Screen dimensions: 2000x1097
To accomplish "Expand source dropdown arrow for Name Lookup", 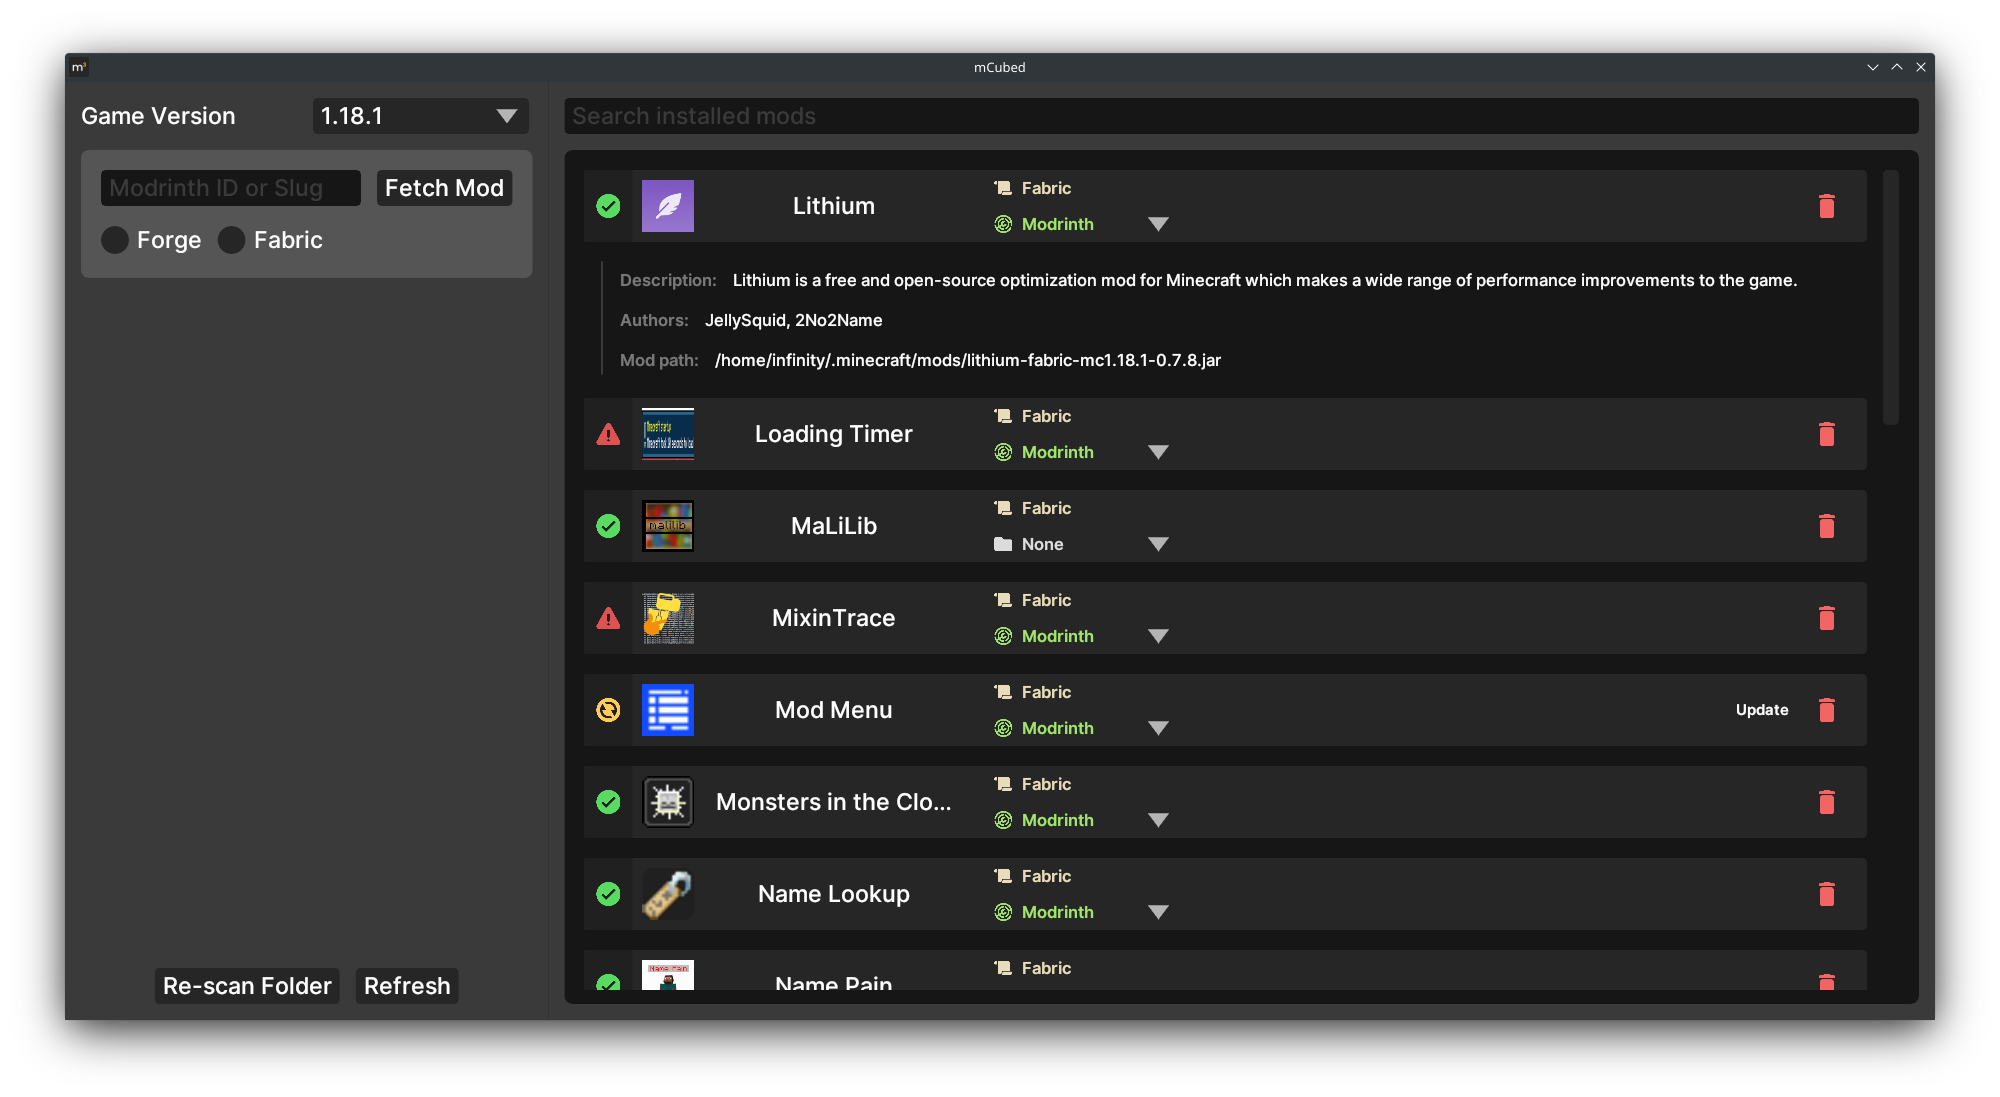I will coord(1158,912).
